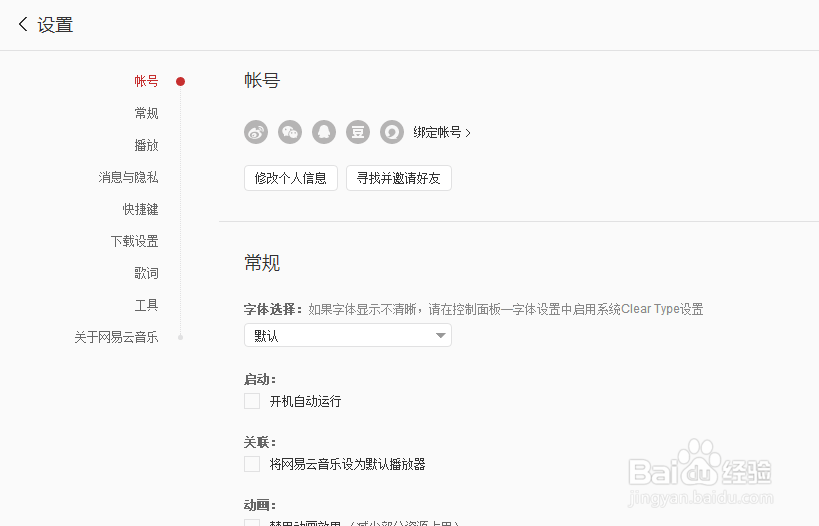Select 工具 in the settings sidebar
Screen dimensions: 819x526
(146, 305)
